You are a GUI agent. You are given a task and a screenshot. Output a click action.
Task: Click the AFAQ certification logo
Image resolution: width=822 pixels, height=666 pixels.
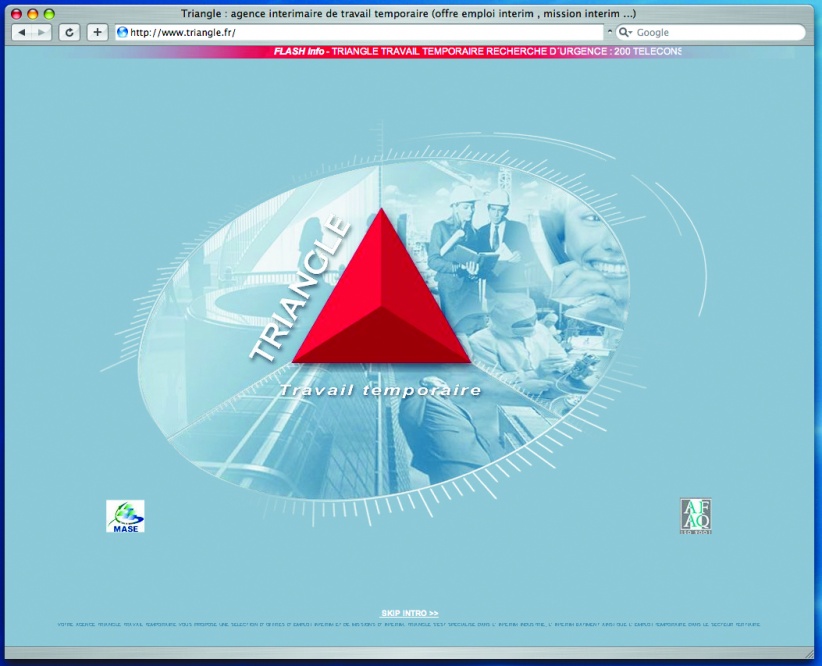point(696,516)
